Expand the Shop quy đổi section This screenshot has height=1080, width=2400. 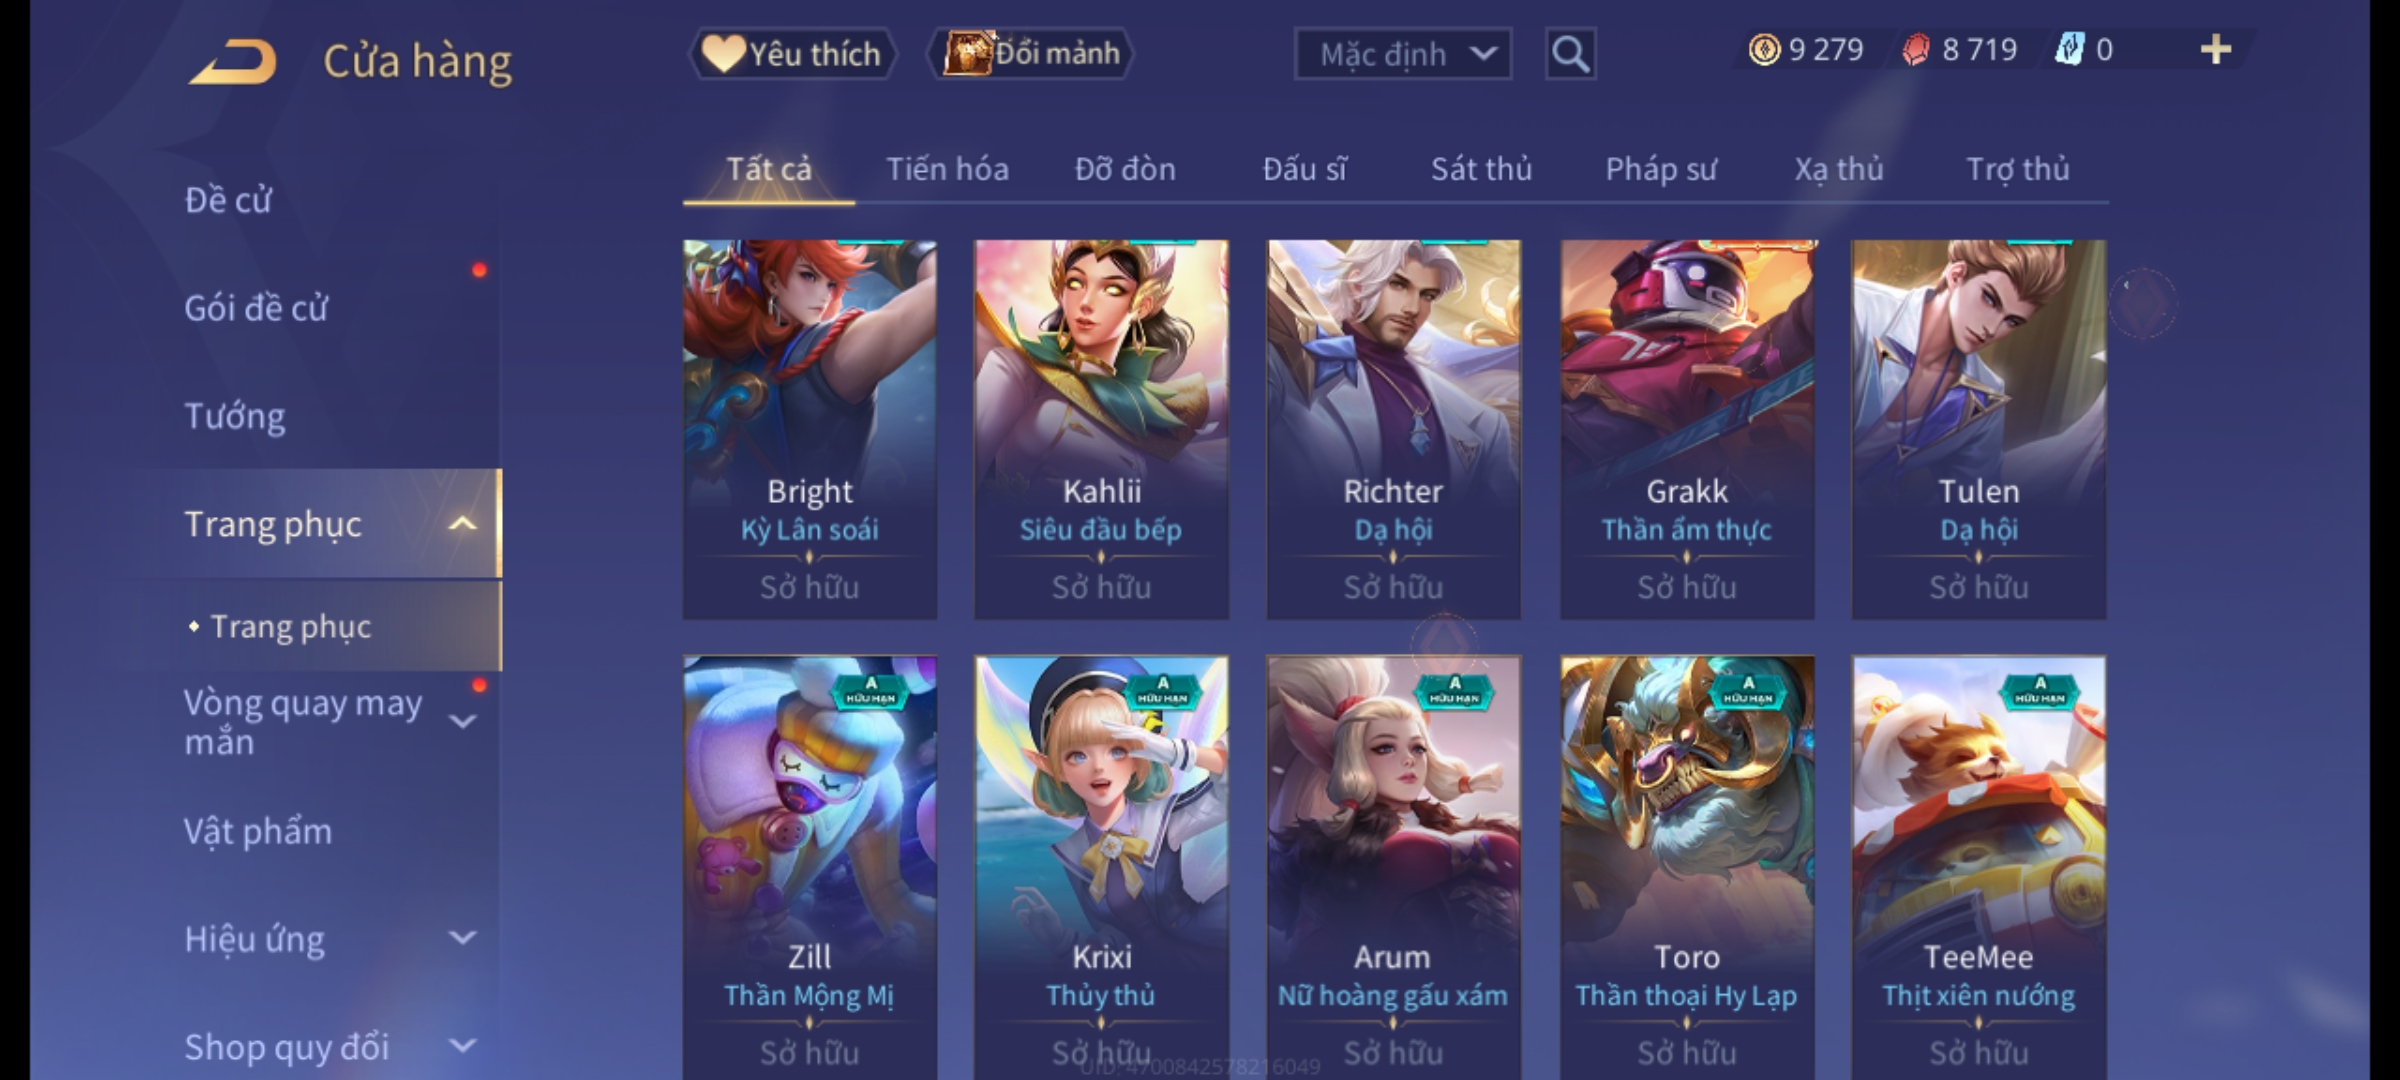pyautogui.click(x=462, y=1046)
